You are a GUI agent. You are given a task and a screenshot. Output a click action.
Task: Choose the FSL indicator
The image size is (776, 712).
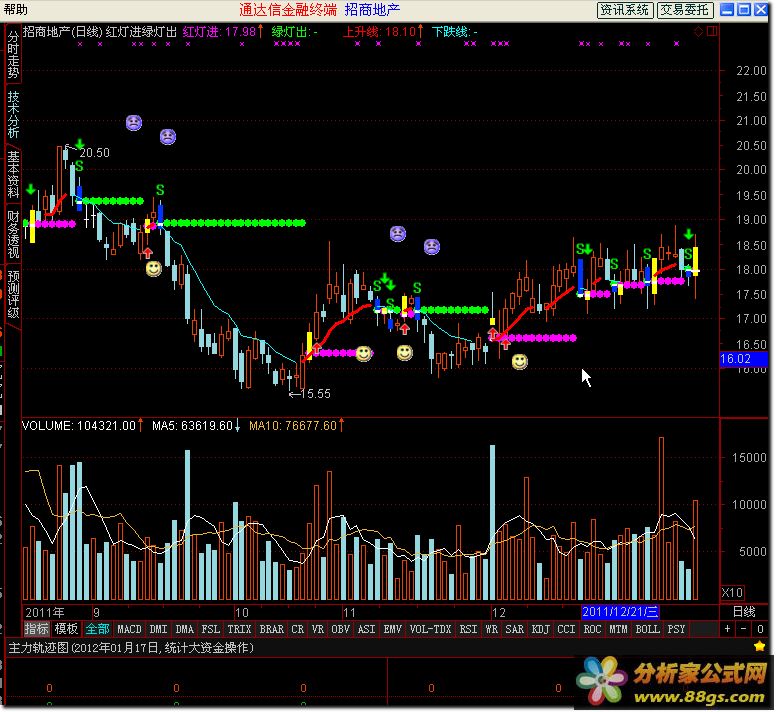coord(211,628)
